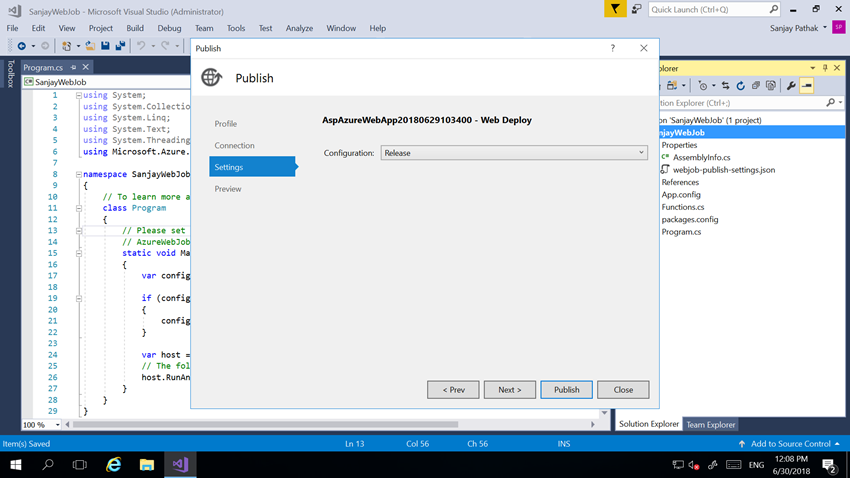Open the Solution Explorer window options dropdown
The image size is (850, 478).
click(x=813, y=68)
